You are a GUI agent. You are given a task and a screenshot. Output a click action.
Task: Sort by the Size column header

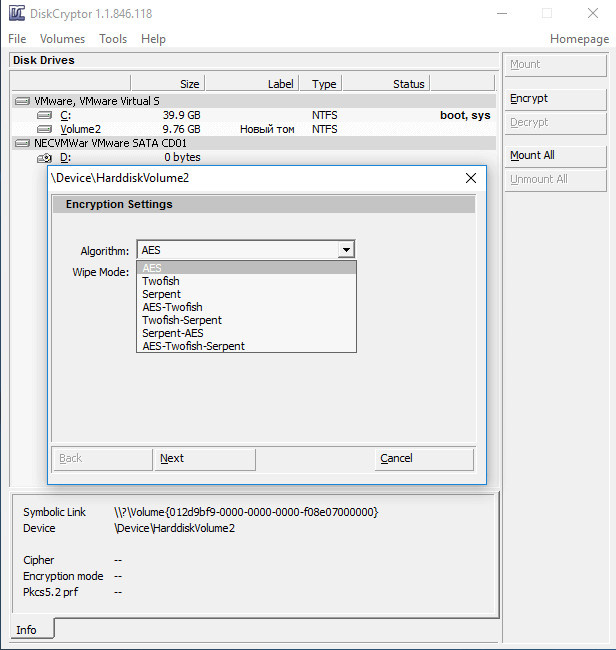167,84
